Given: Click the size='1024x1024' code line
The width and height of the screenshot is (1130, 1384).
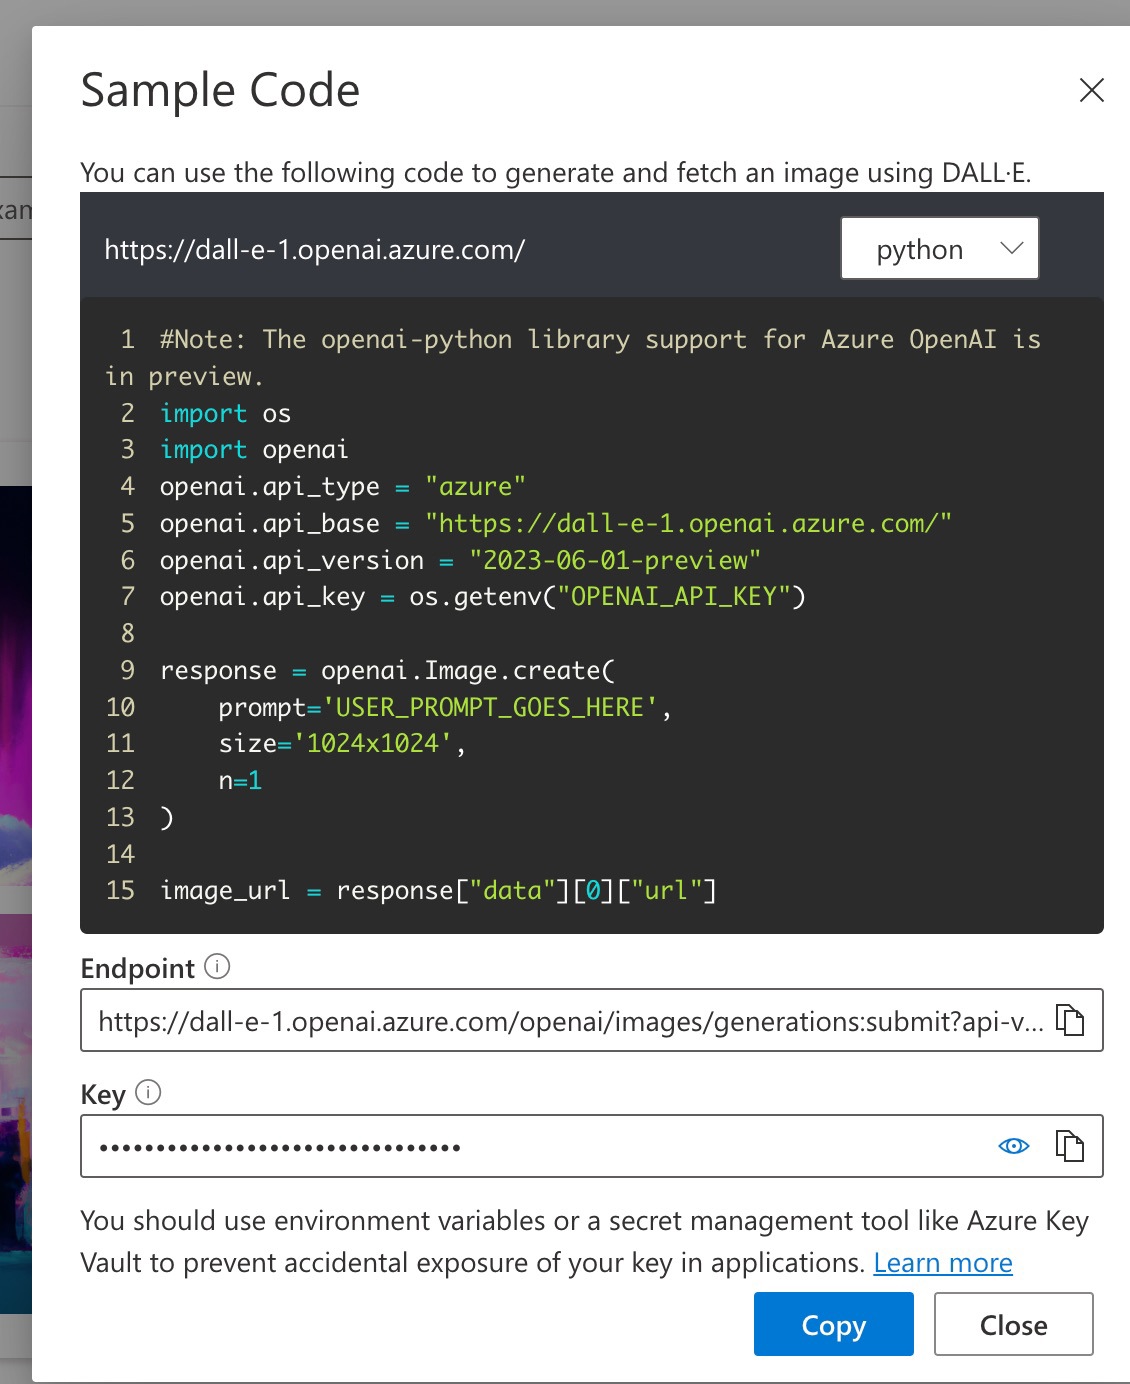Looking at the screenshot, I should pyautogui.click(x=342, y=743).
